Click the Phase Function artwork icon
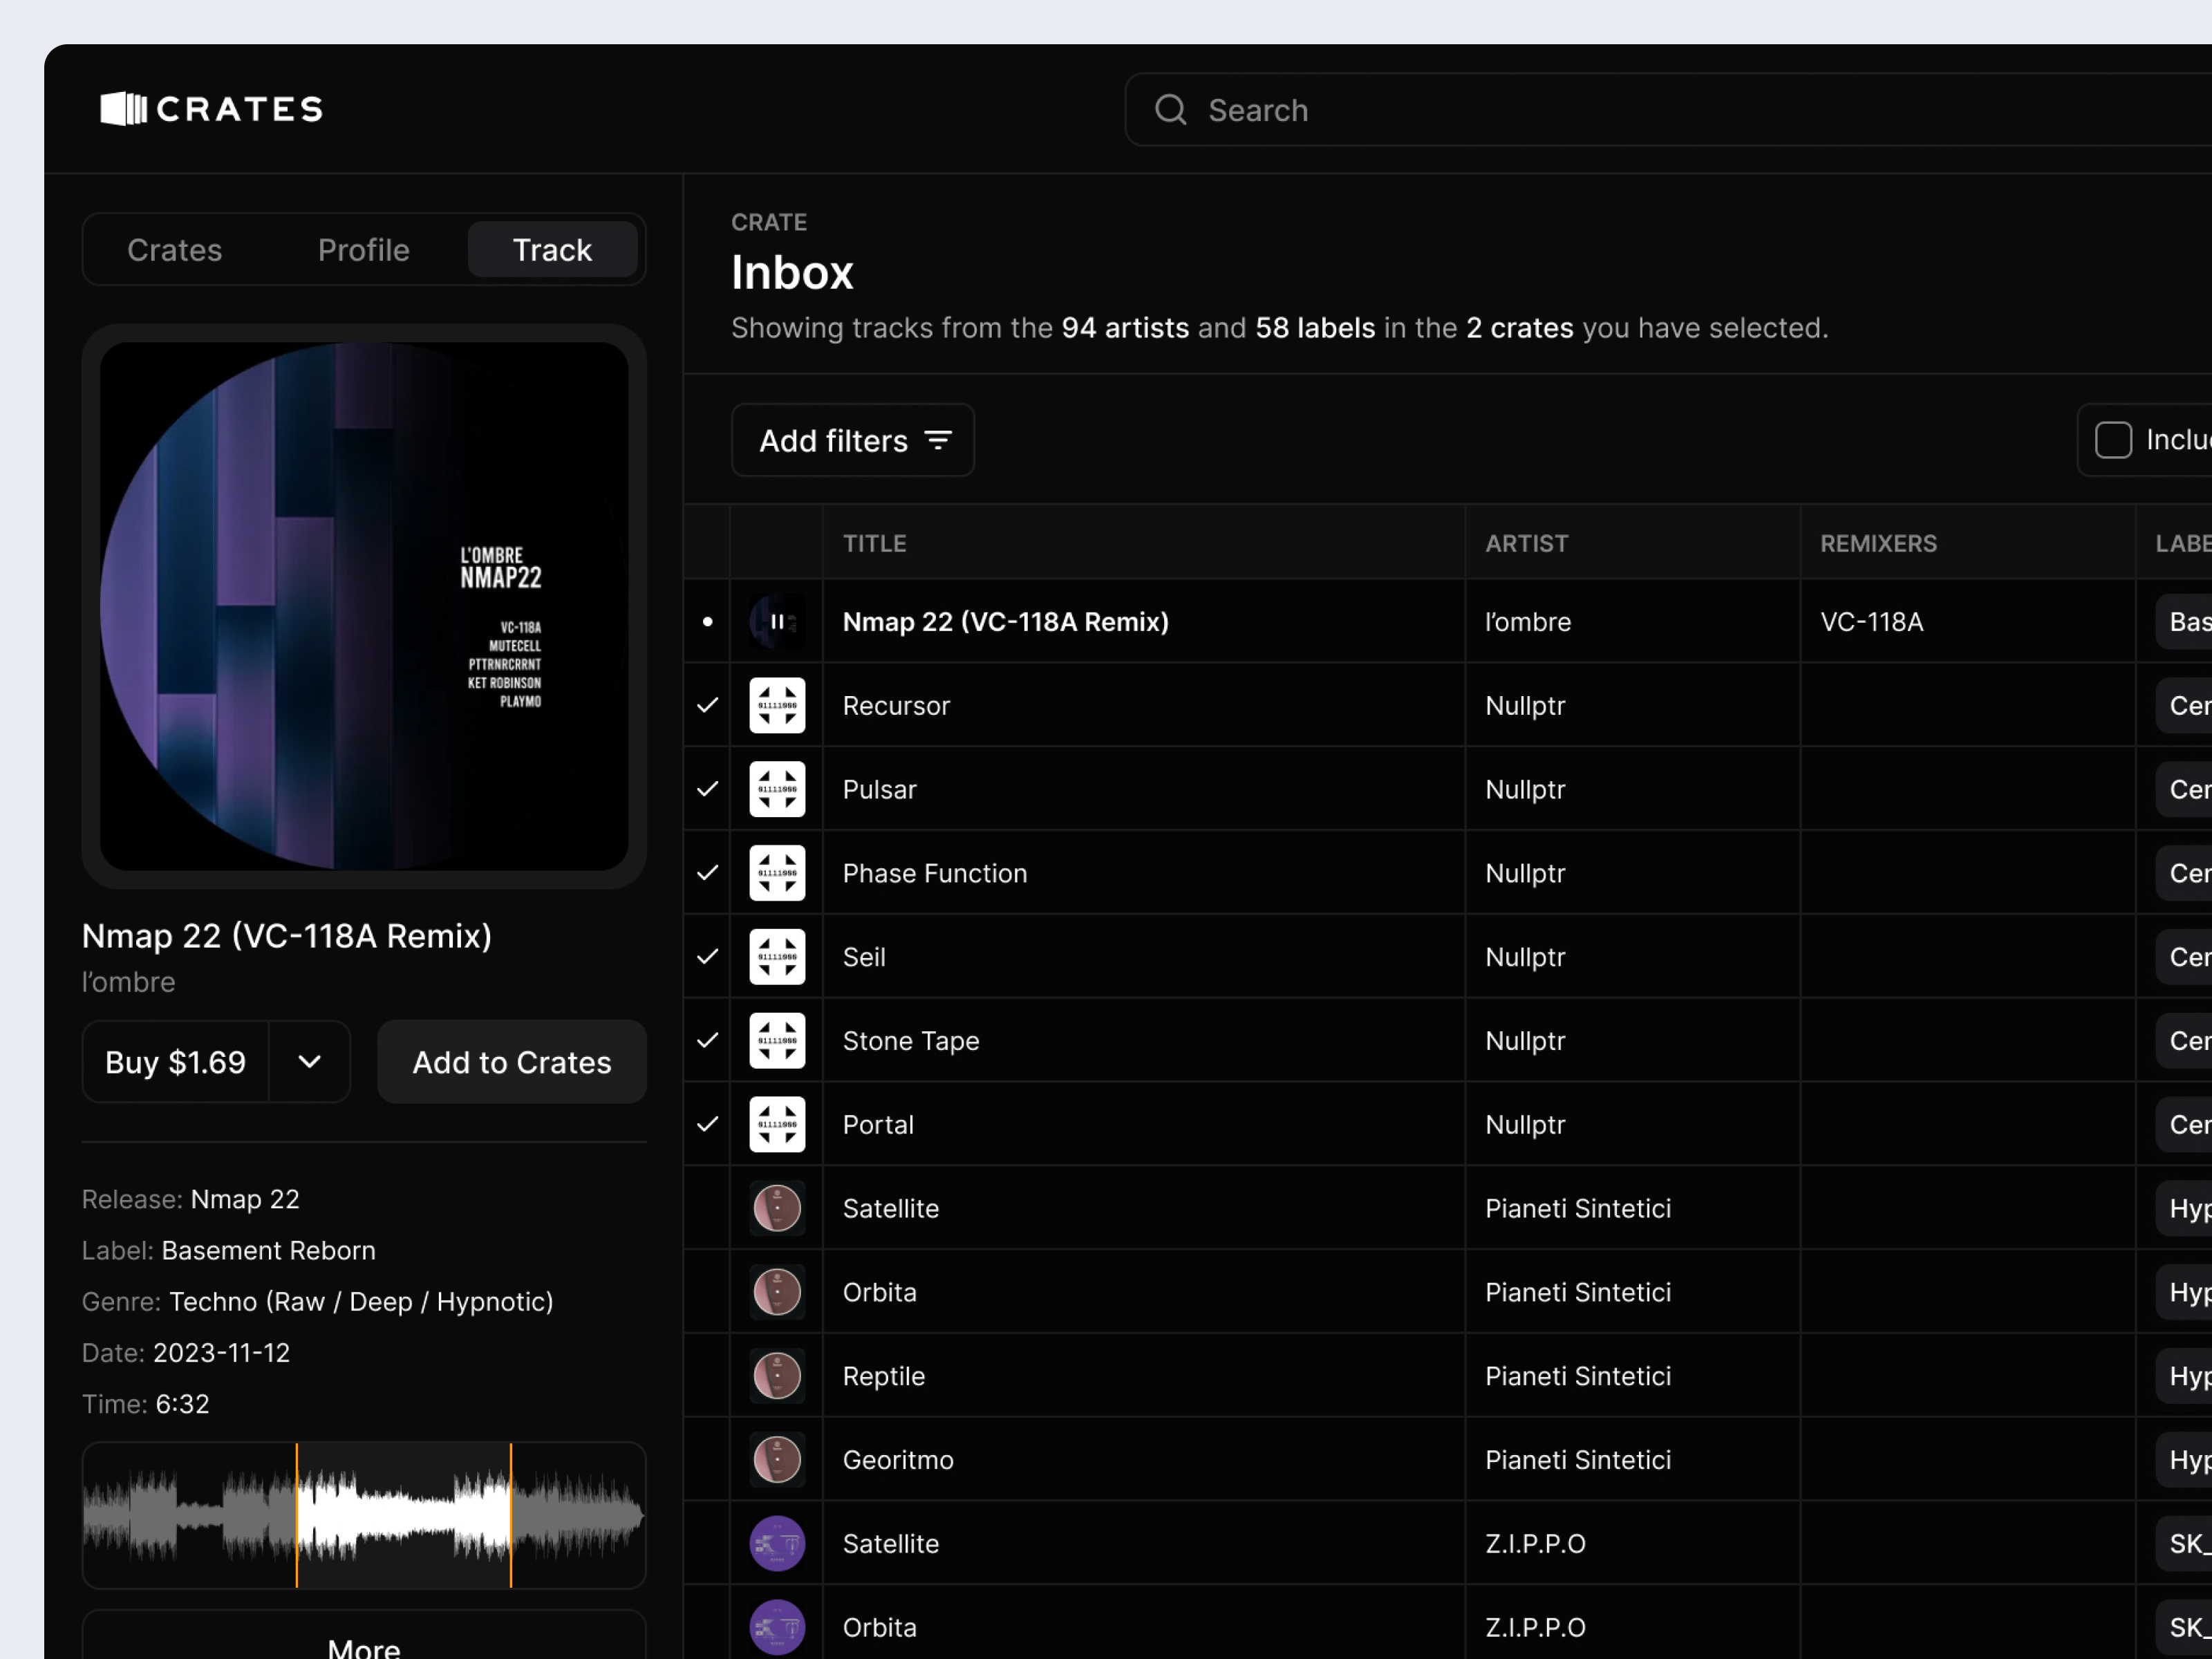Screen dimensions: 2212x1659 click(777, 873)
